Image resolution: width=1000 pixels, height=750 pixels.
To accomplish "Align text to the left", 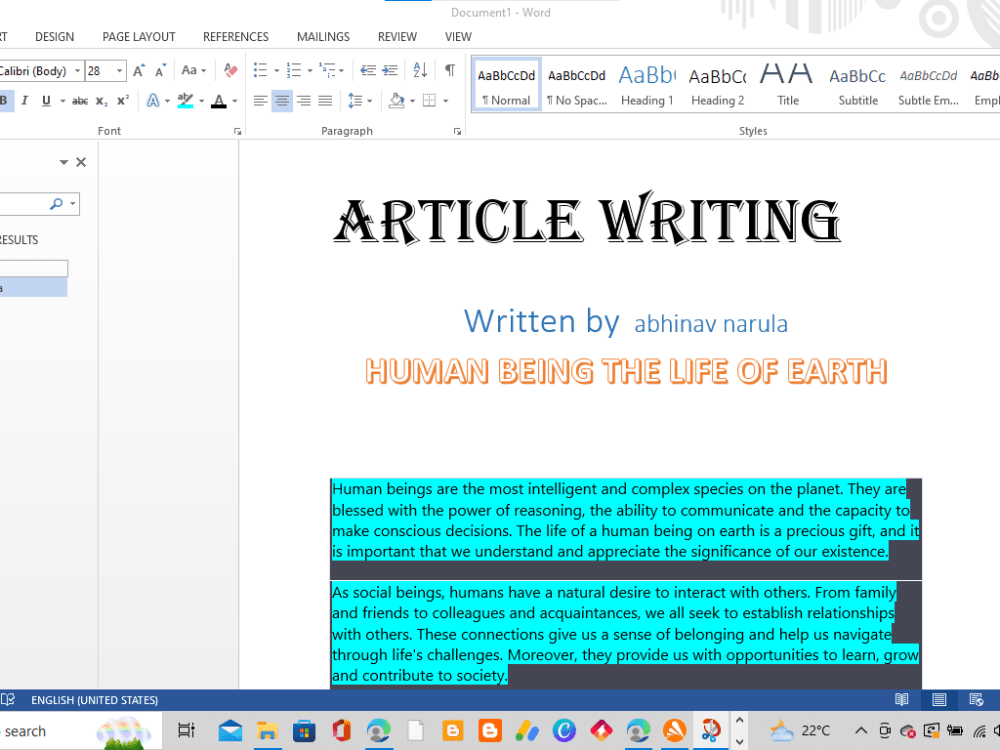I will pos(260,101).
